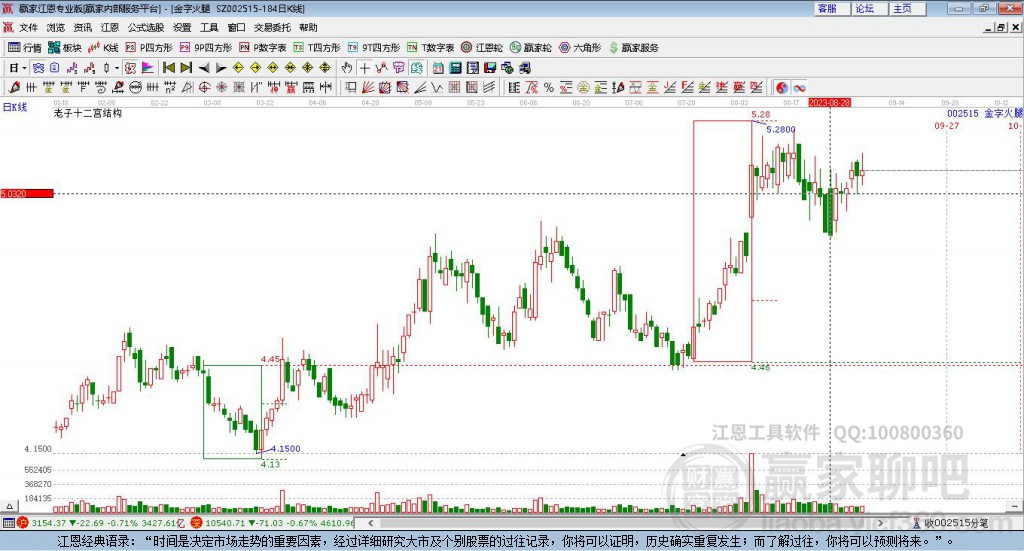This screenshot has height=551, width=1024.
Task: Toggle the yin-yang tai chi button
Action: point(782,87)
